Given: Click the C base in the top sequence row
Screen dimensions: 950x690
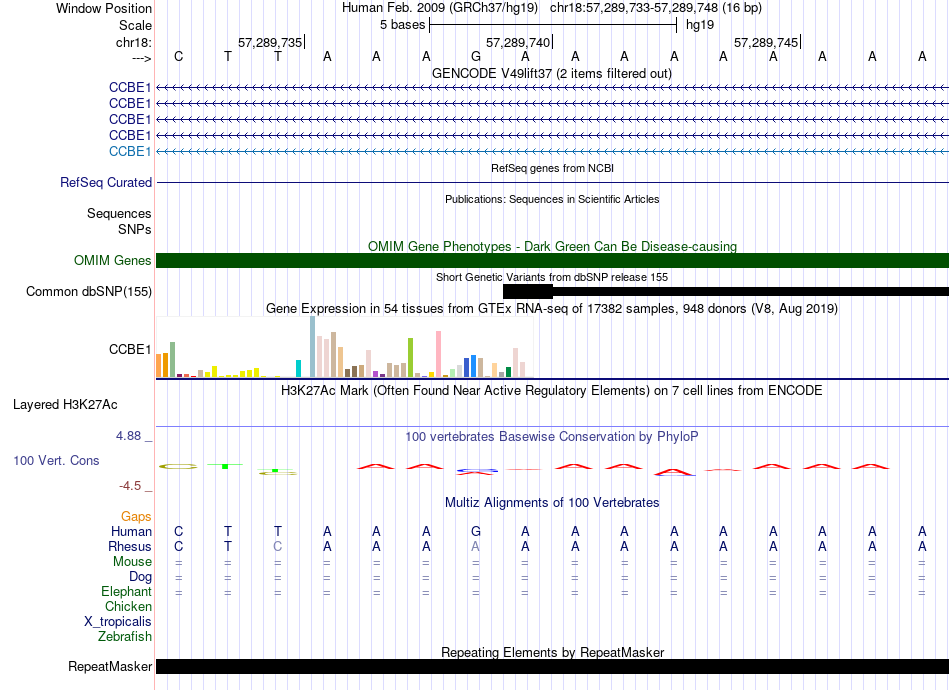Looking at the screenshot, I should coord(178,57).
